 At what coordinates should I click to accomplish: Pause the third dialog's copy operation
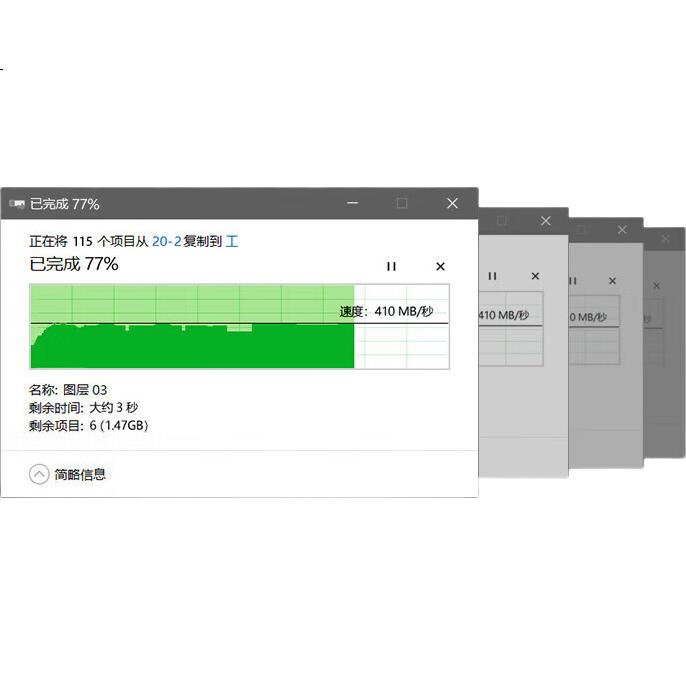[573, 281]
